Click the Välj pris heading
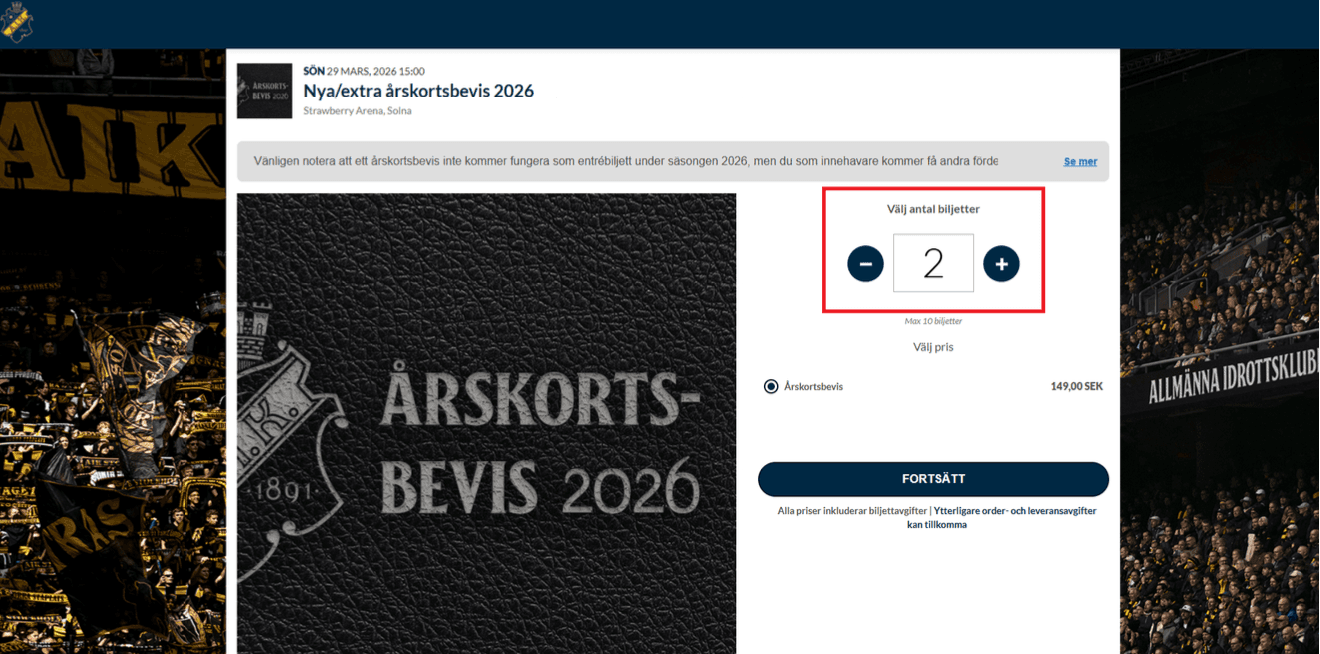This screenshot has width=1320, height=654. [933, 347]
